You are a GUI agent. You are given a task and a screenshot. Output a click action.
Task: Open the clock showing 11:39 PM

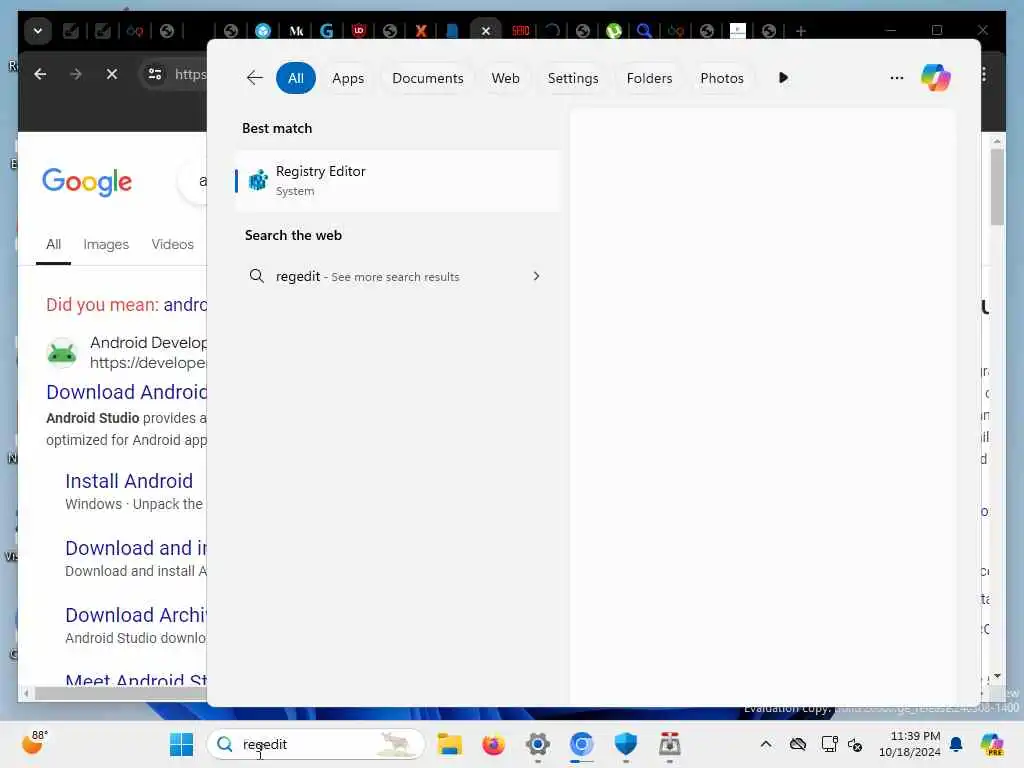click(910, 744)
